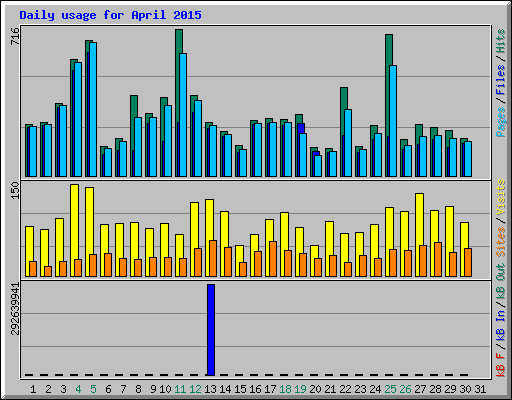Select the Hits legend label
Image resolution: width=512 pixels, height=400 pixels.
[500, 41]
